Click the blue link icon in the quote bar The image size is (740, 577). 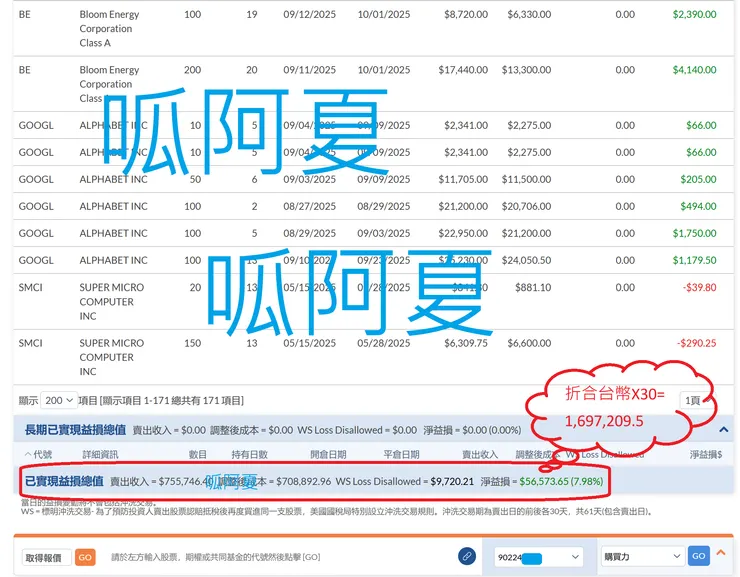tap(466, 556)
